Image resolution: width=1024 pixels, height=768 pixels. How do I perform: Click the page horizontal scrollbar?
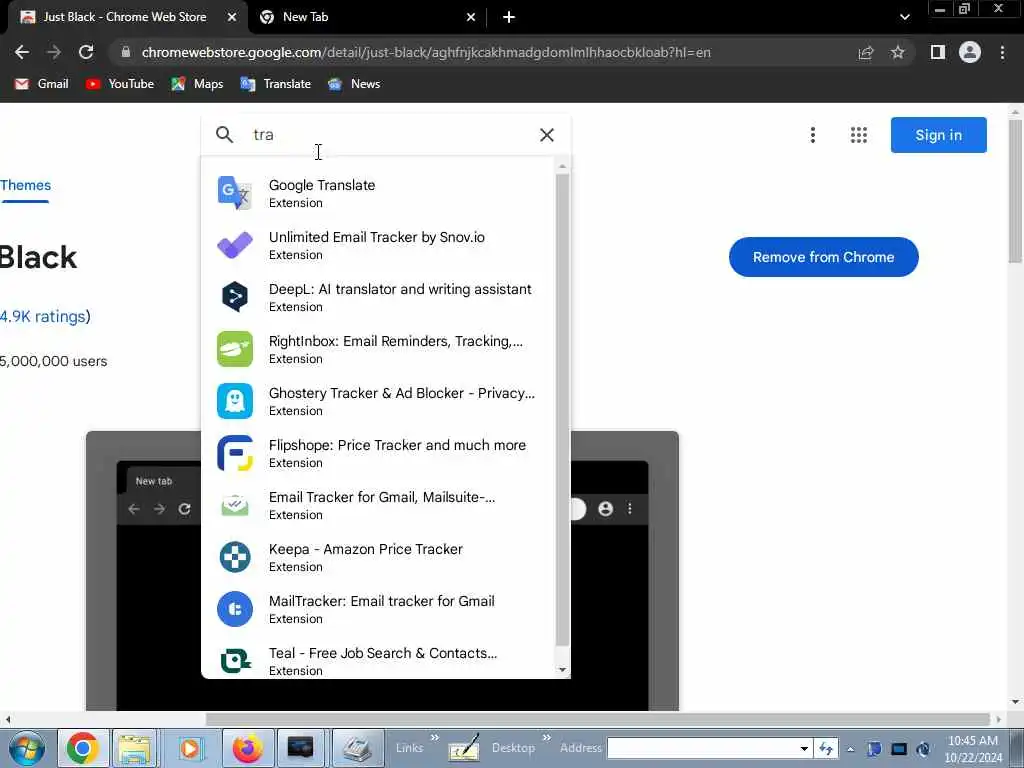[598, 719]
